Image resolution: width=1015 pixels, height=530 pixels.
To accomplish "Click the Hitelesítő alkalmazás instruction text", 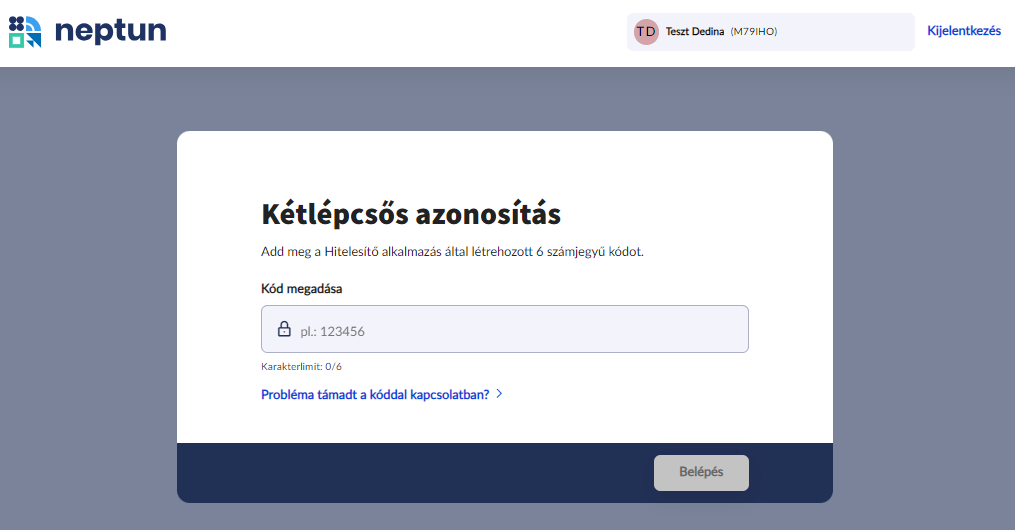I will 452,251.
